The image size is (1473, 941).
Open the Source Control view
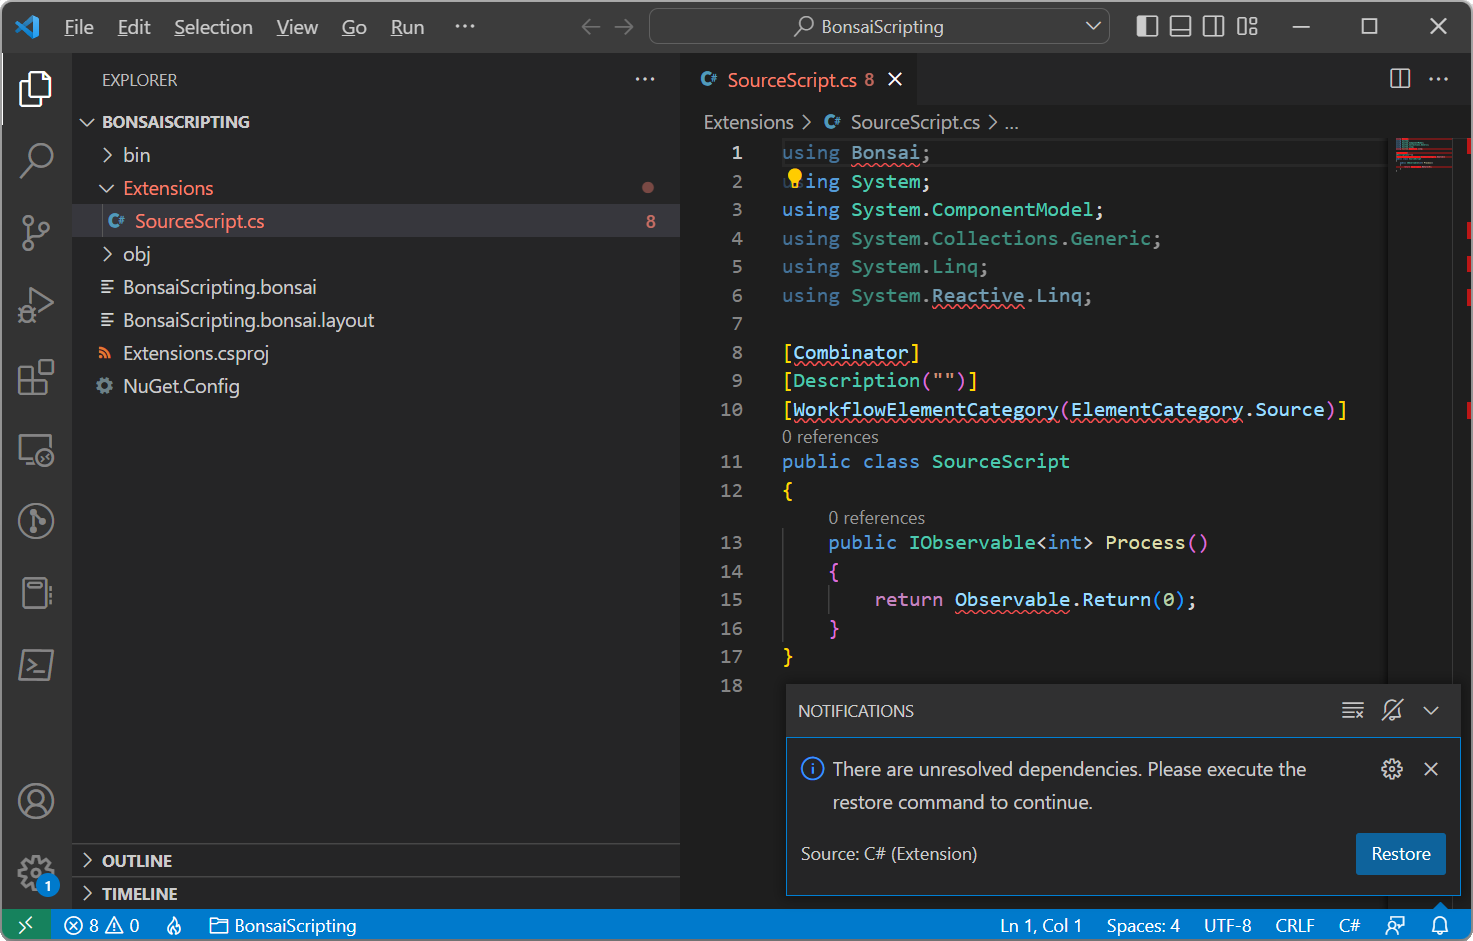point(36,233)
